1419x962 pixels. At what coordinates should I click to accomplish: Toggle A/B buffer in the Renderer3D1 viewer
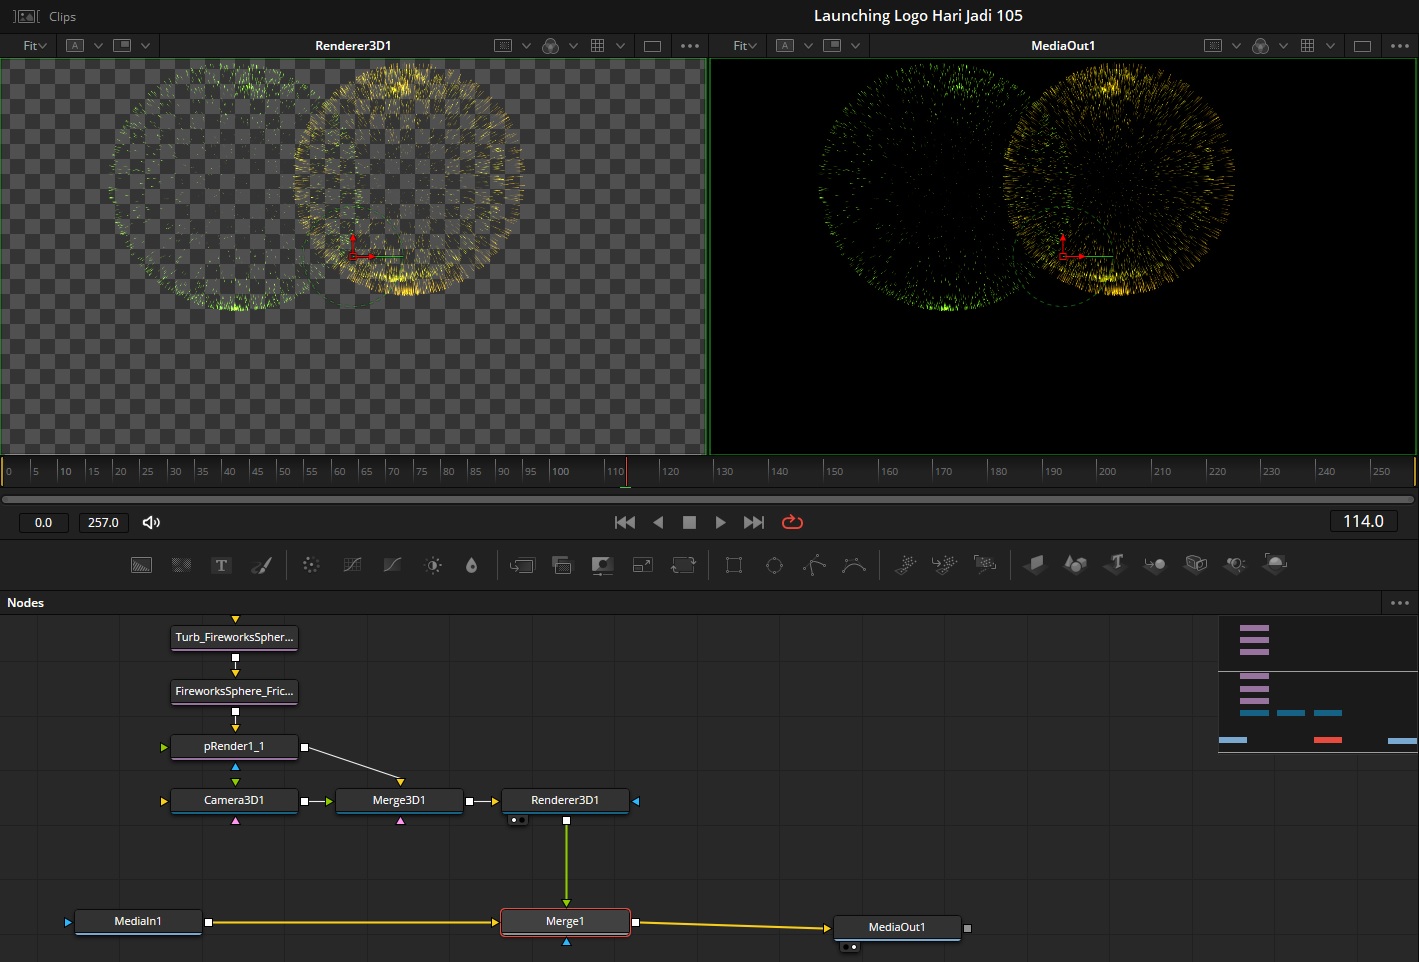[75, 46]
